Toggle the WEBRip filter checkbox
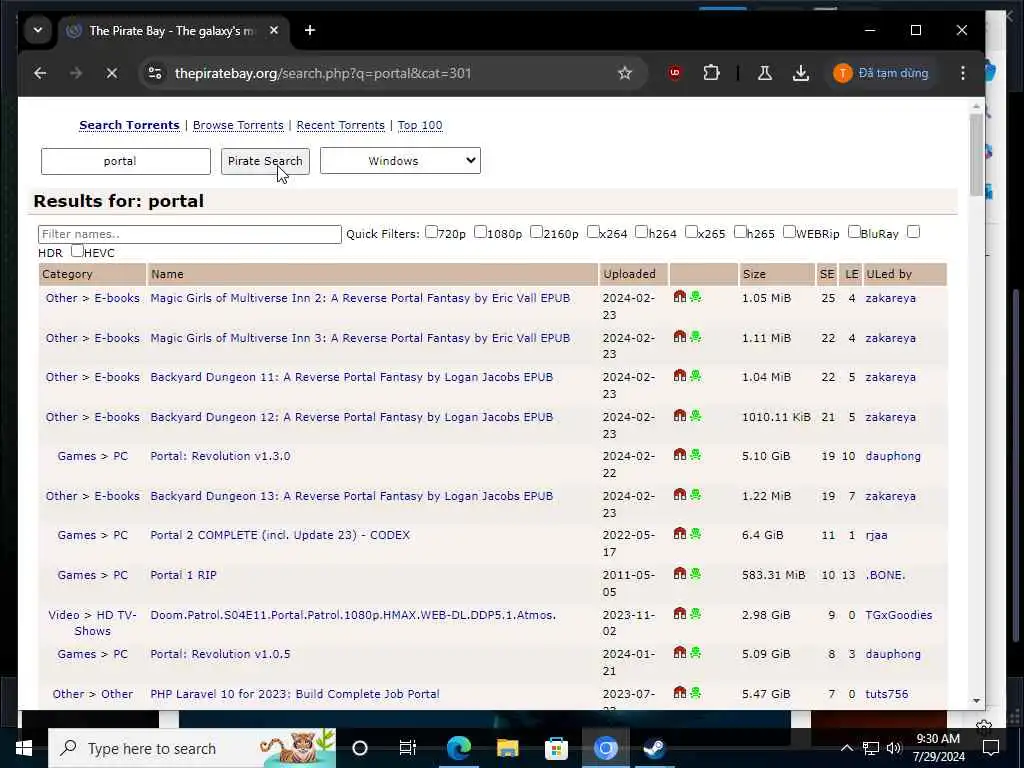Viewport: 1024px width, 768px height. coord(789,232)
